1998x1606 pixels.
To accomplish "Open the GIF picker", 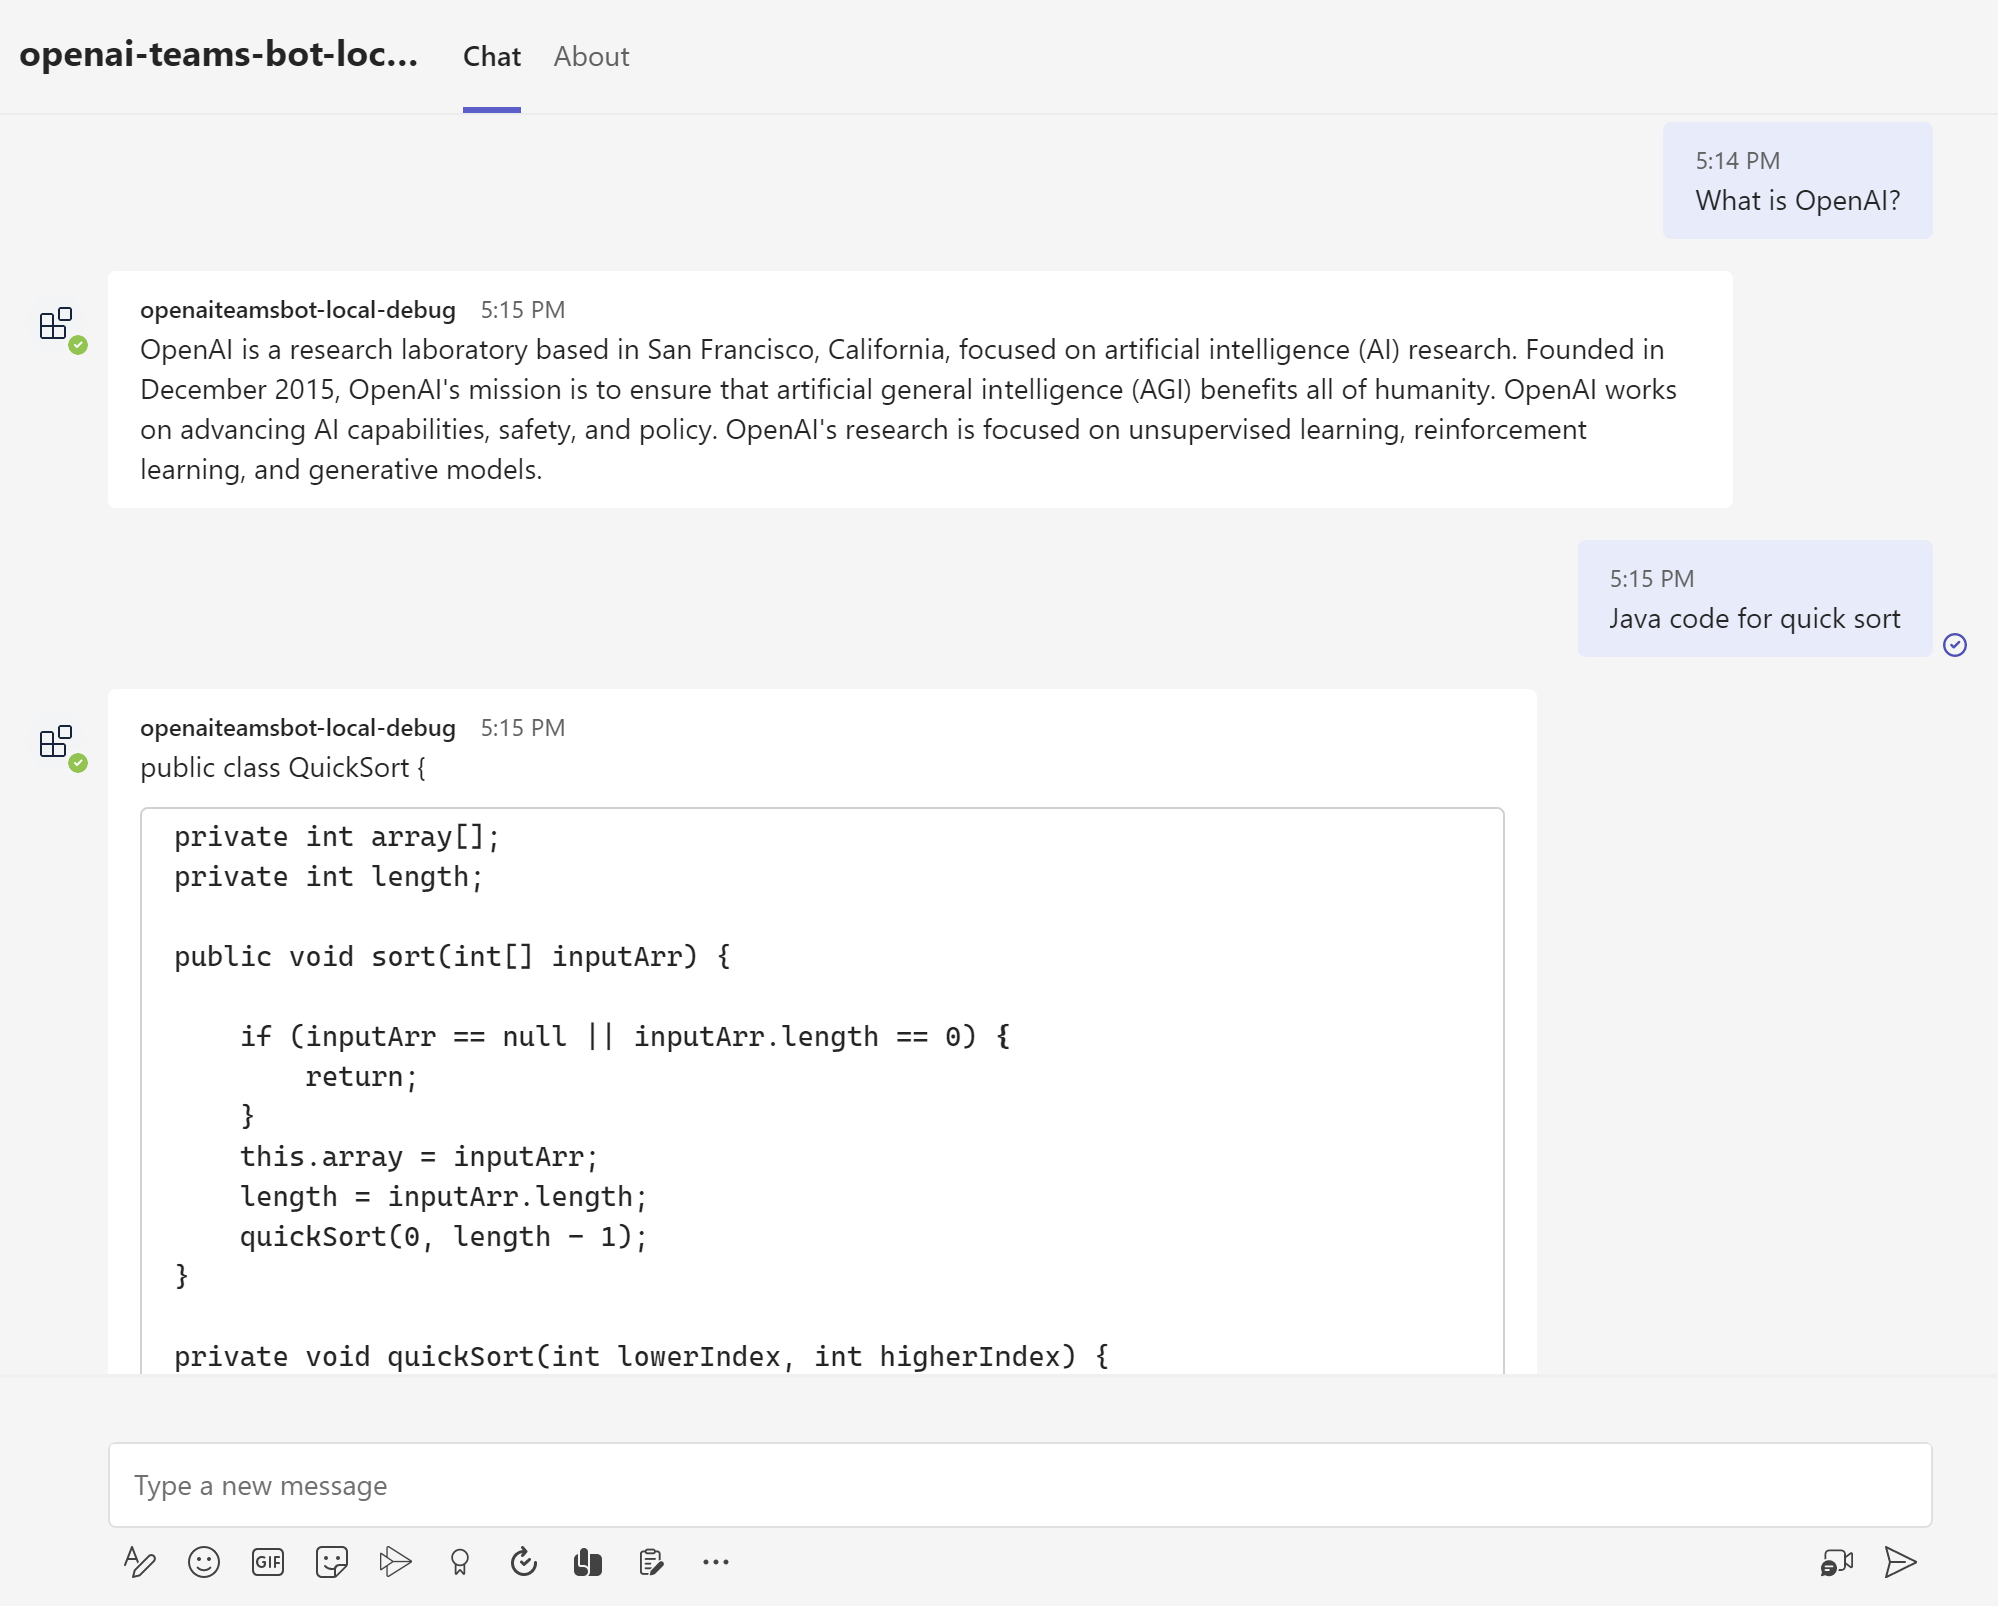I will (268, 1561).
